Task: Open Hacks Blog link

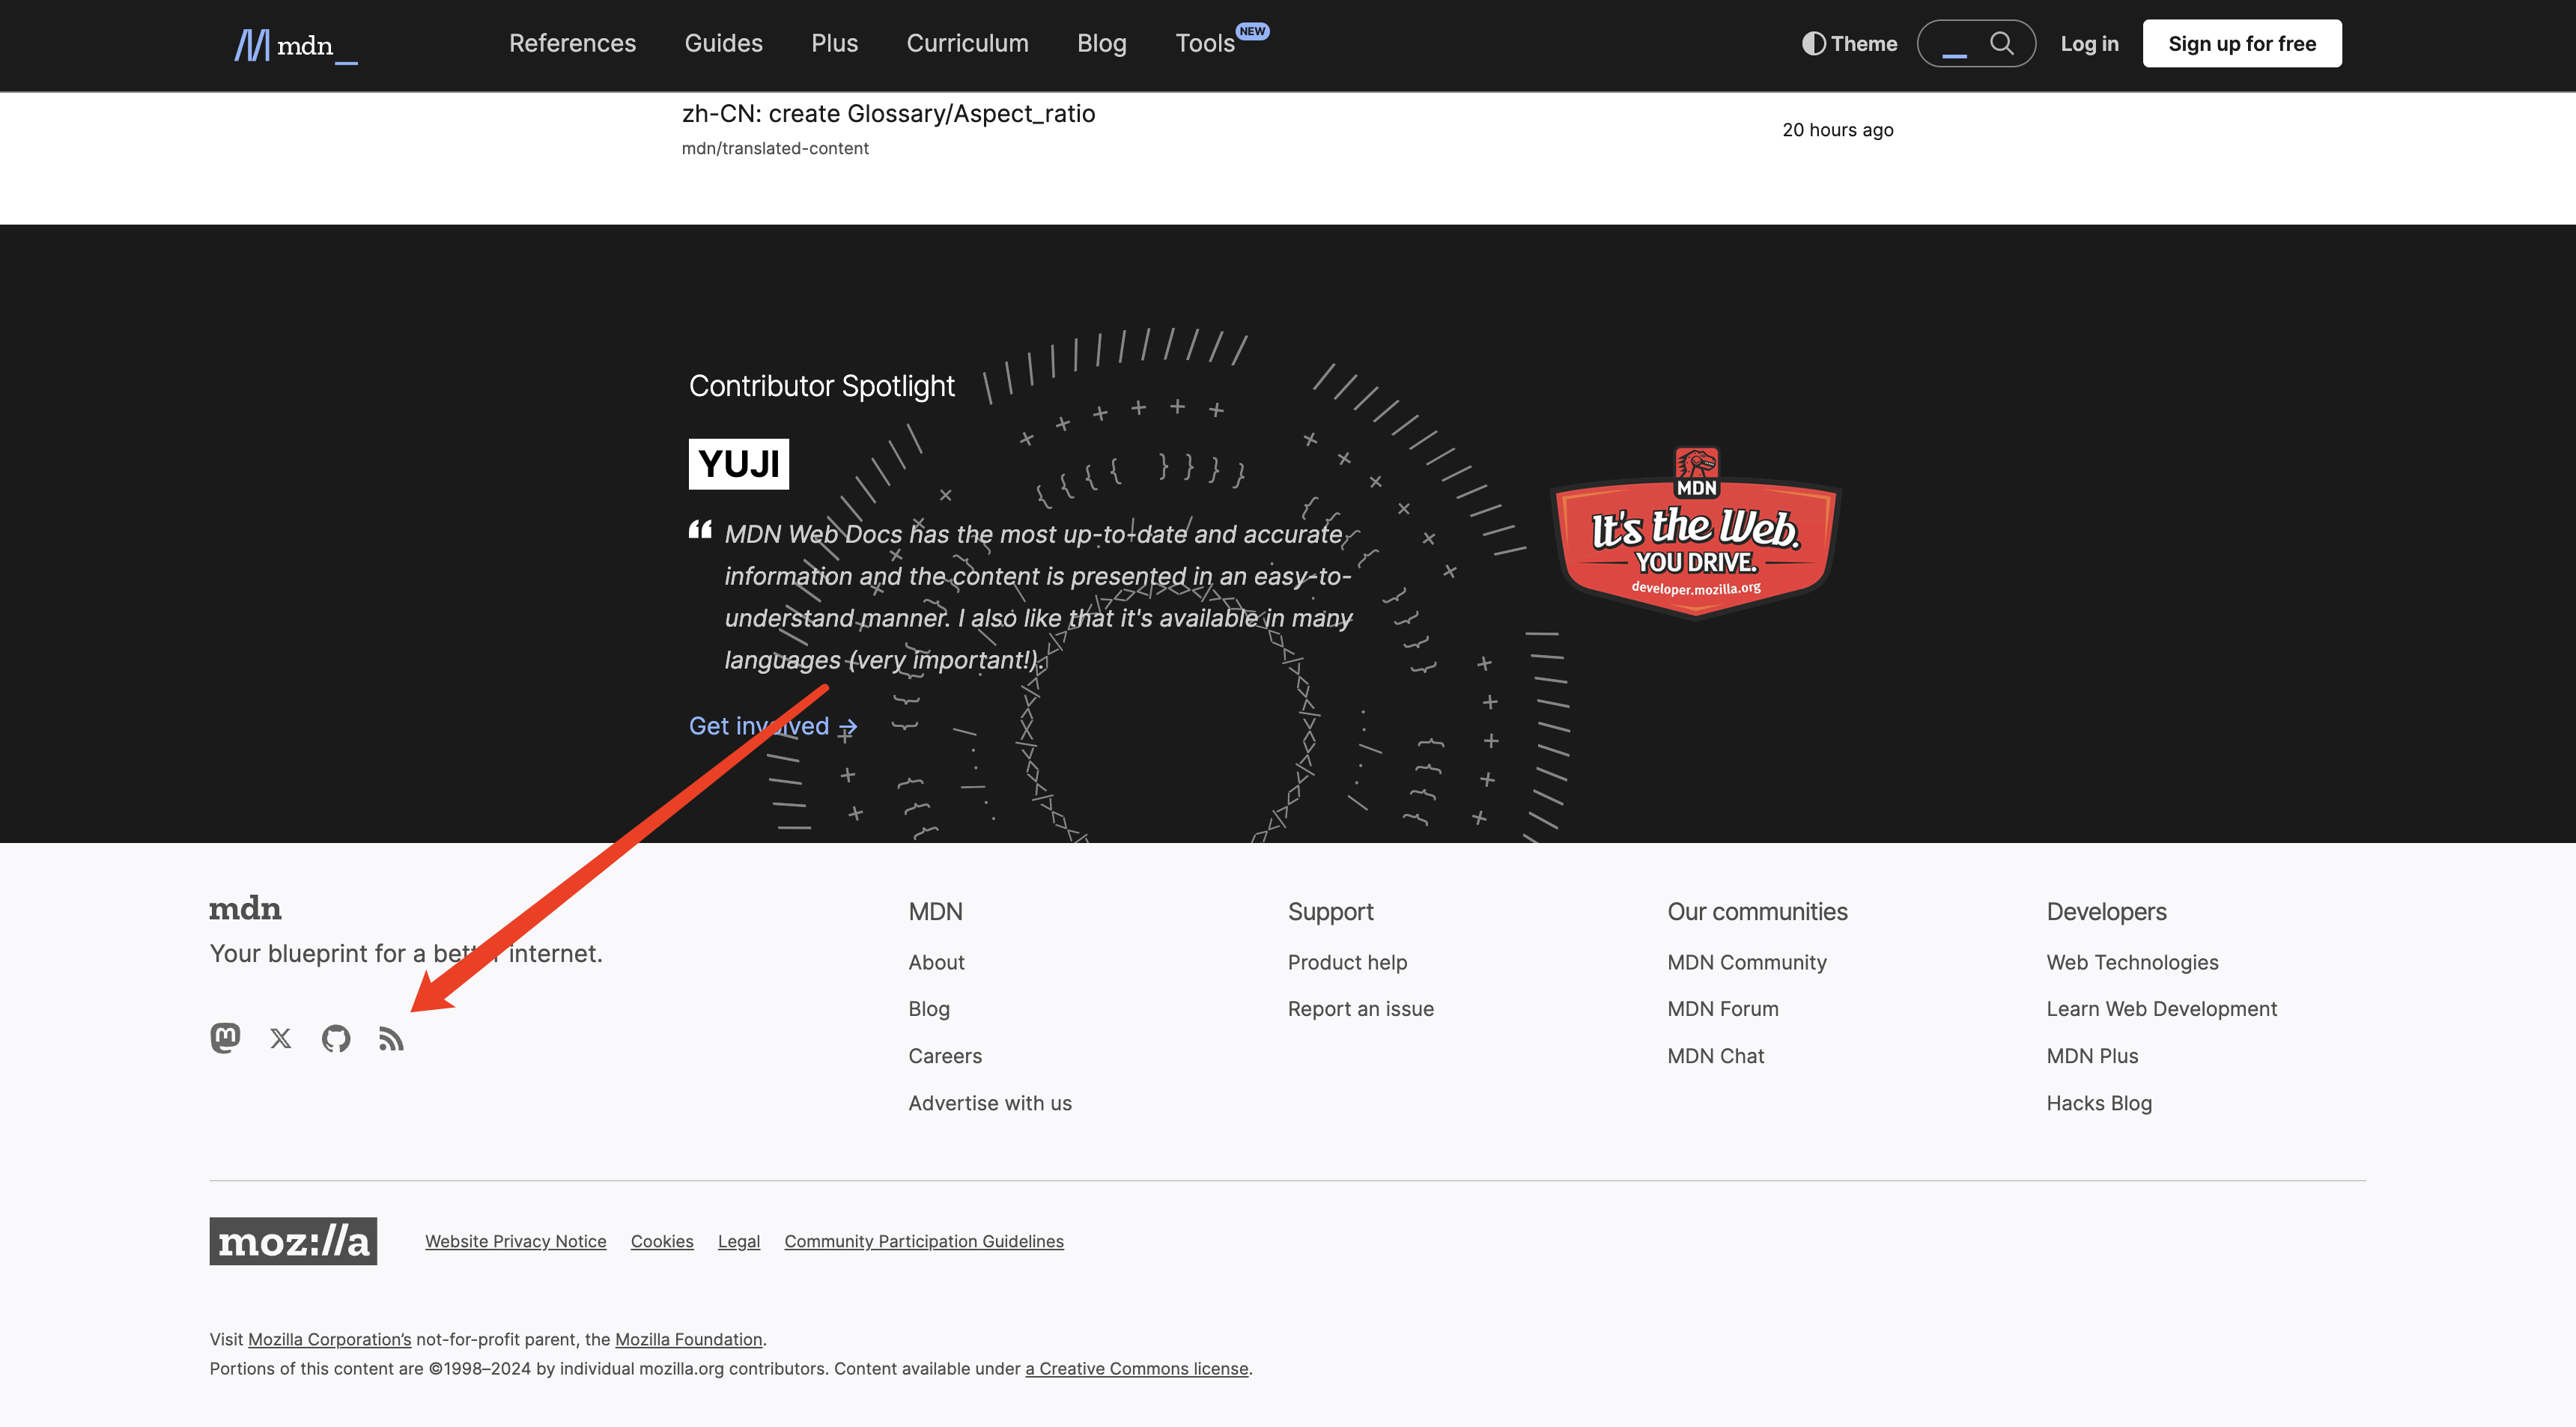Action: pos(2099,1103)
